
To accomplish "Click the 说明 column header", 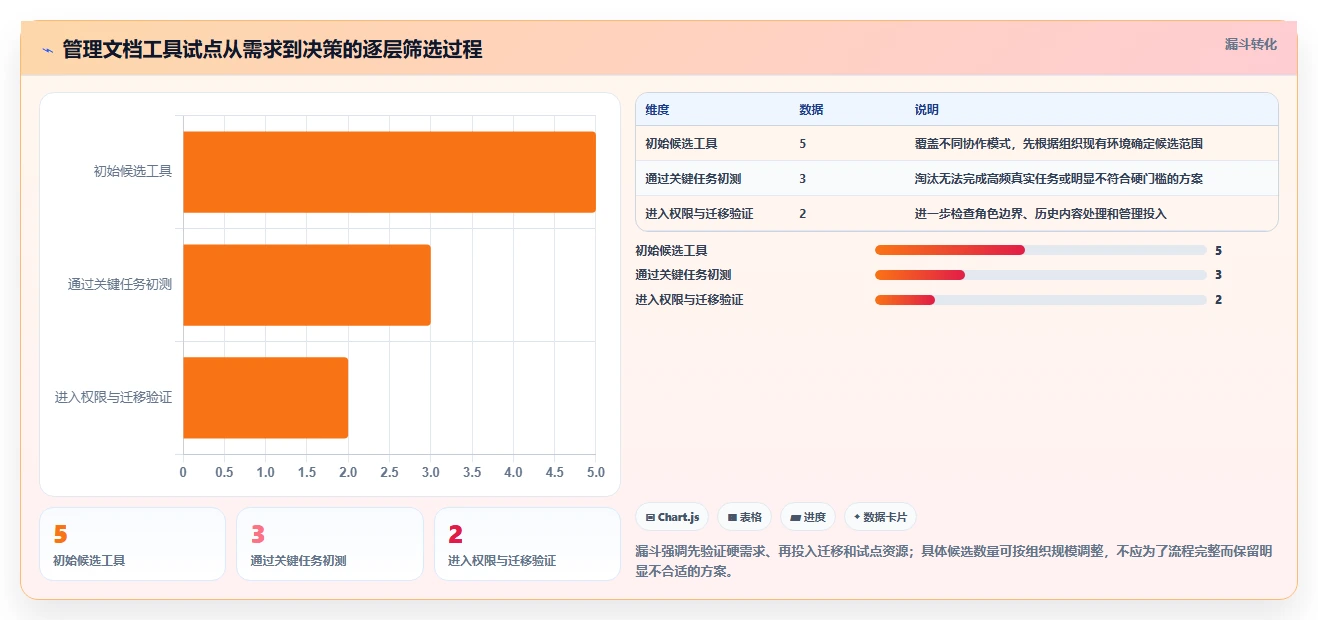I will click(x=926, y=110).
